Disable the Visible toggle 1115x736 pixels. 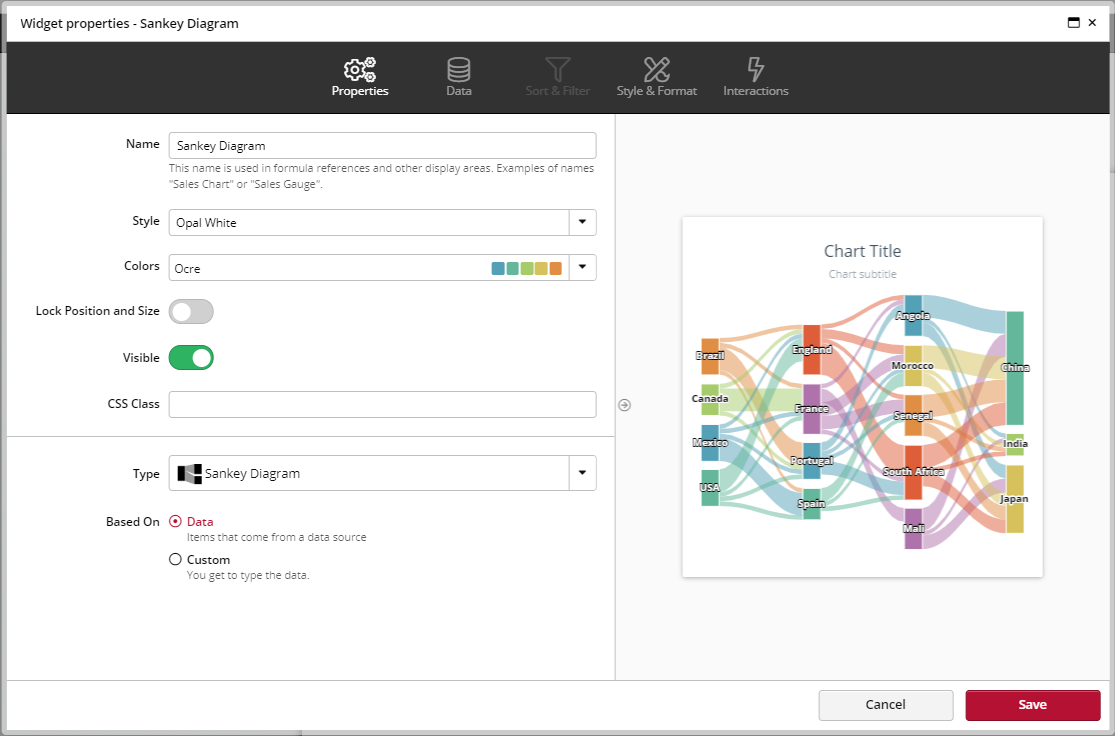point(191,357)
